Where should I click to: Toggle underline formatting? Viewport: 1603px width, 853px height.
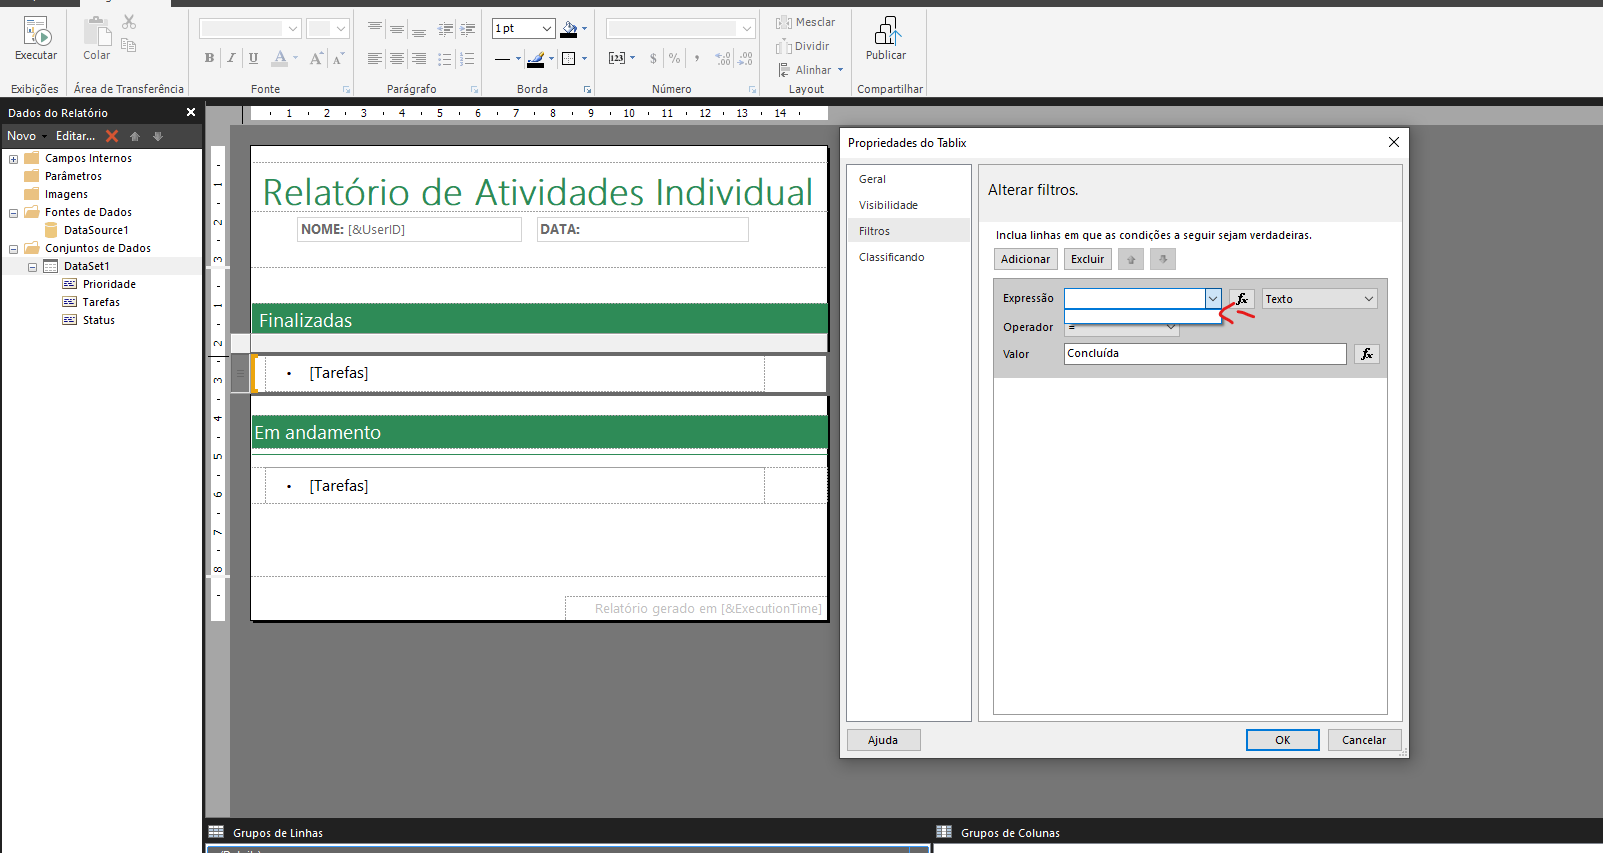[x=253, y=58]
